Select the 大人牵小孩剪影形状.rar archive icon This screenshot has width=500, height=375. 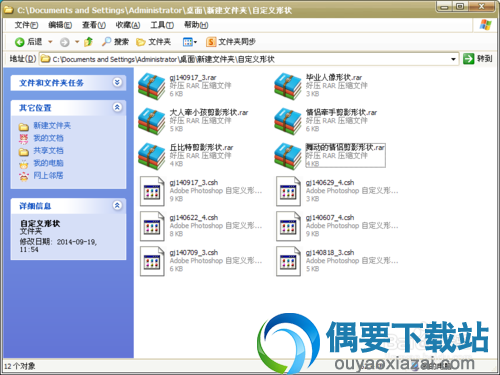click(x=152, y=121)
